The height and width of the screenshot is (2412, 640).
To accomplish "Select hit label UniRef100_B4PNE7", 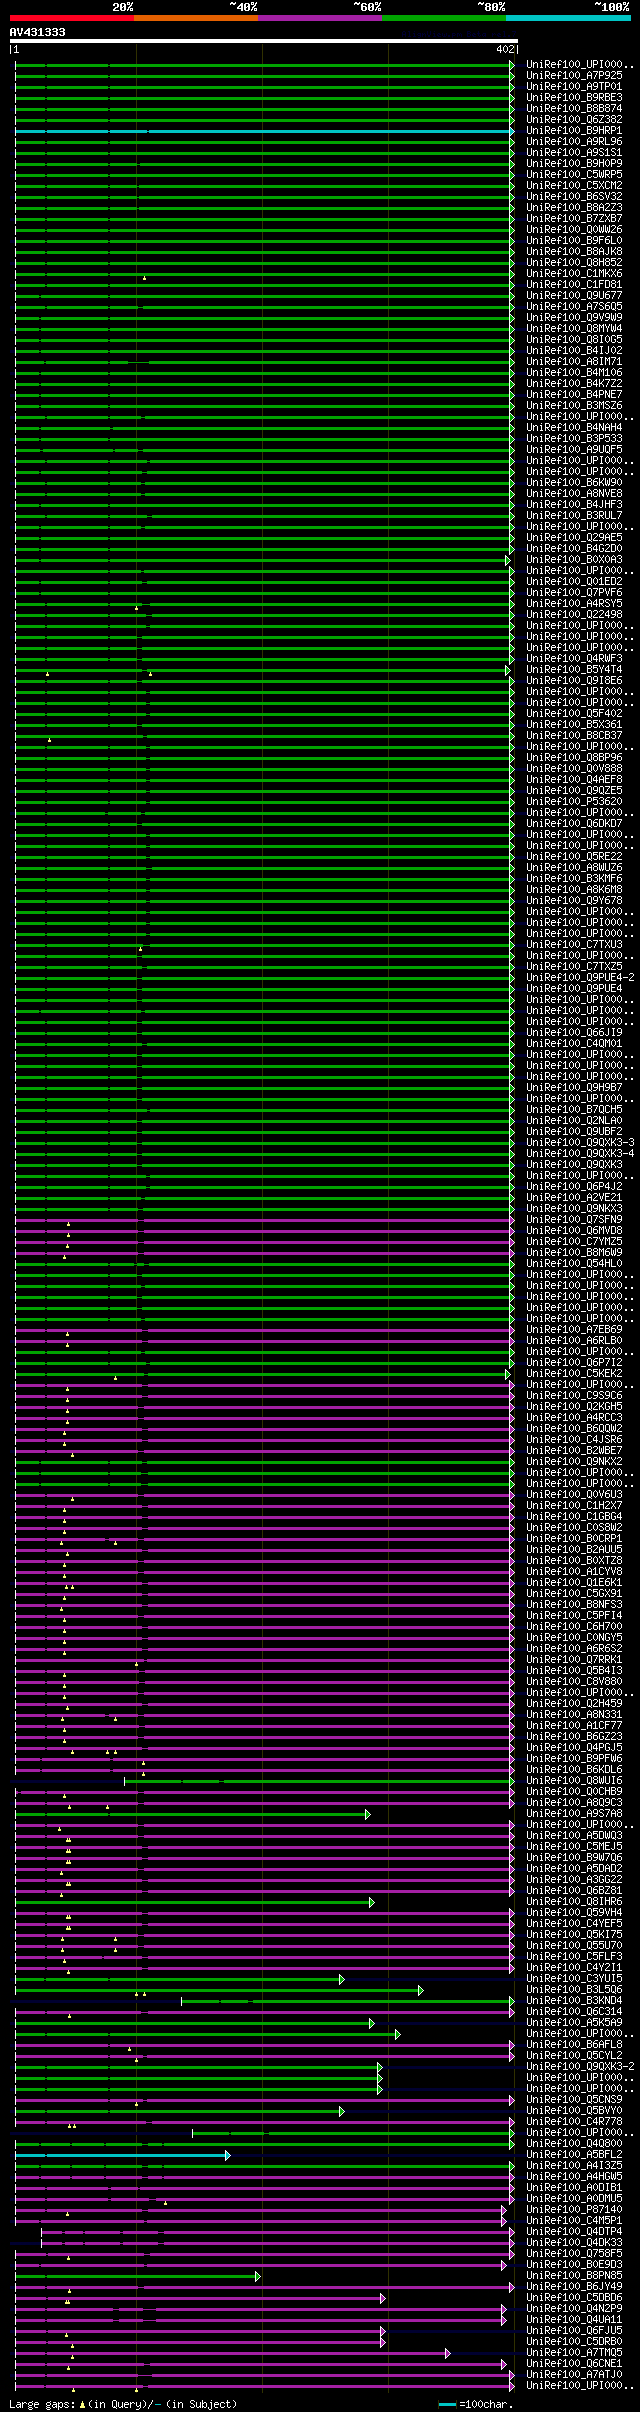I will (x=574, y=394).
